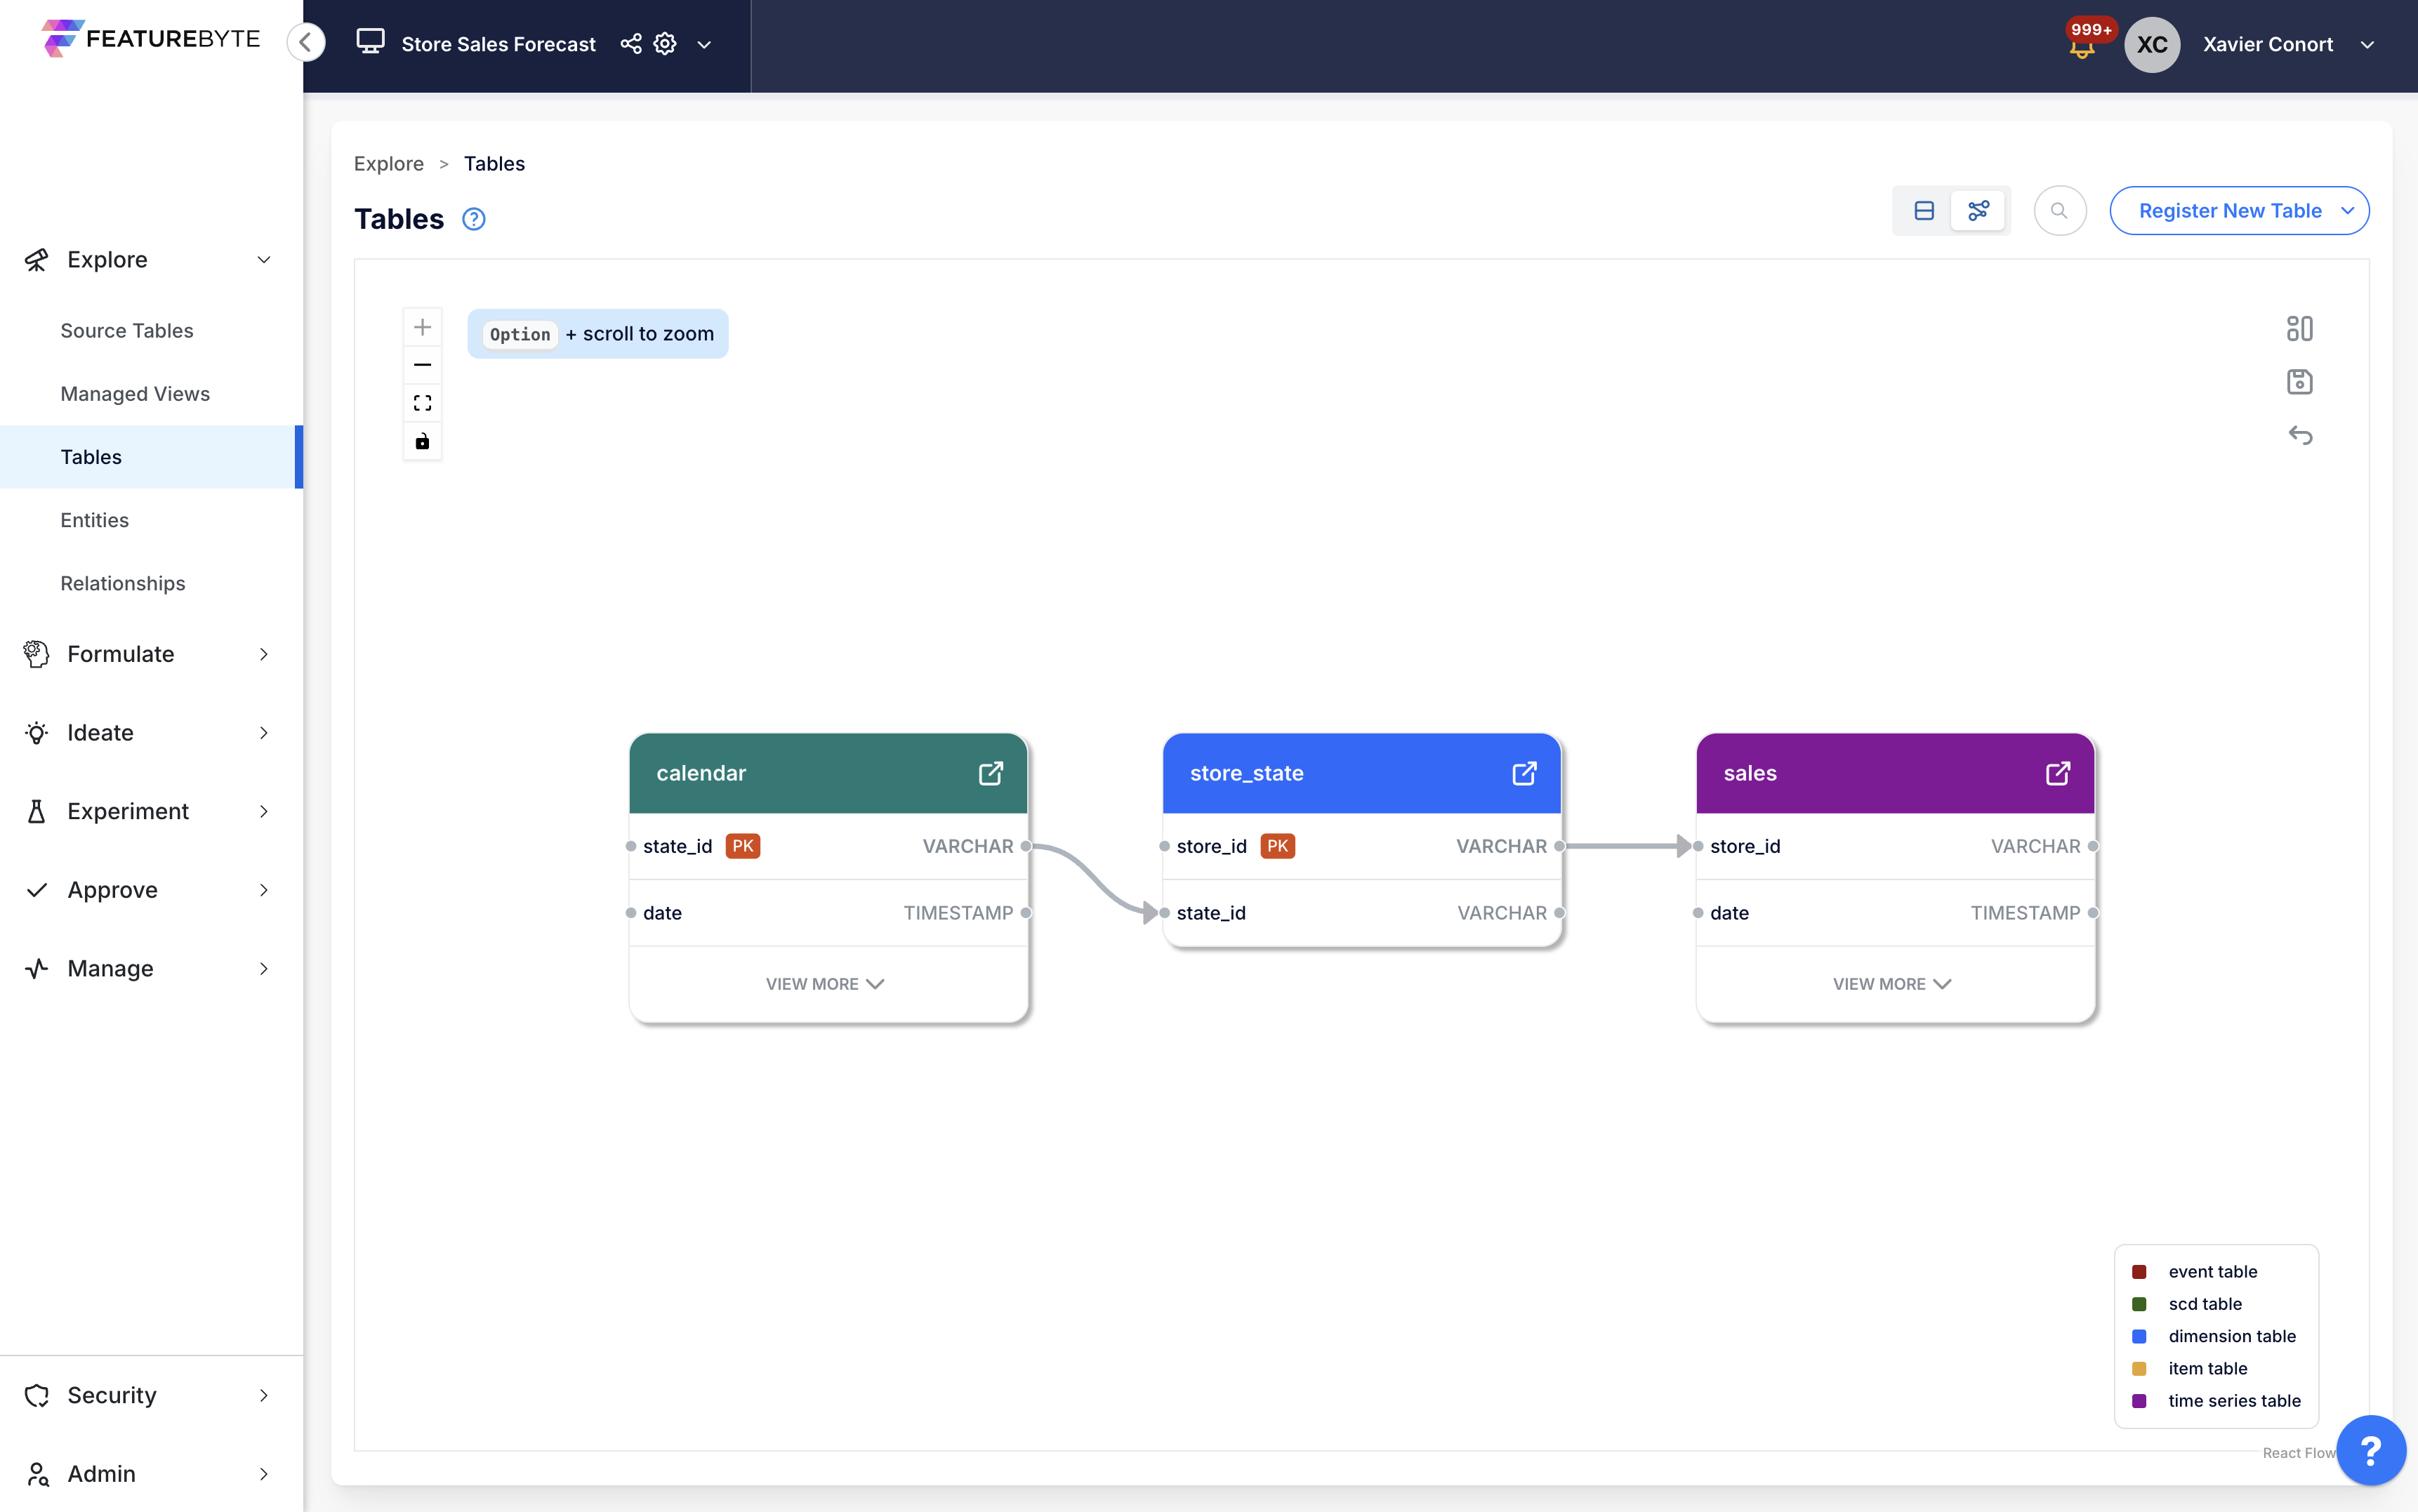
Task: Click the zoom in plus button
Action: (x=422, y=327)
